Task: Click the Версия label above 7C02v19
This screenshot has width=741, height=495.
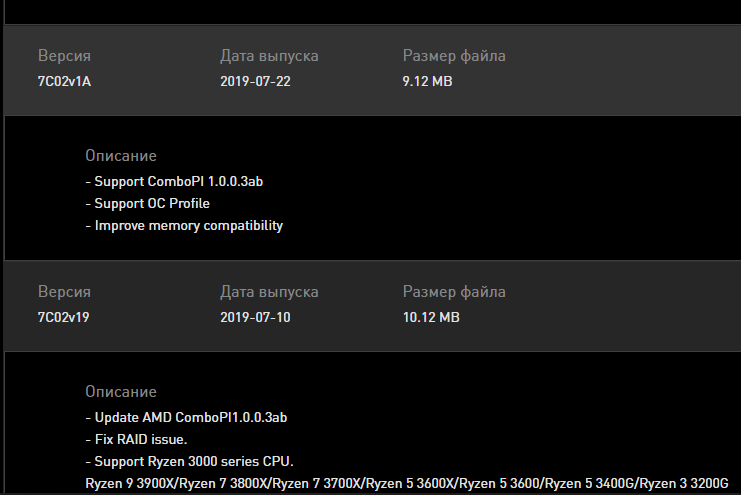Action: [x=64, y=292]
